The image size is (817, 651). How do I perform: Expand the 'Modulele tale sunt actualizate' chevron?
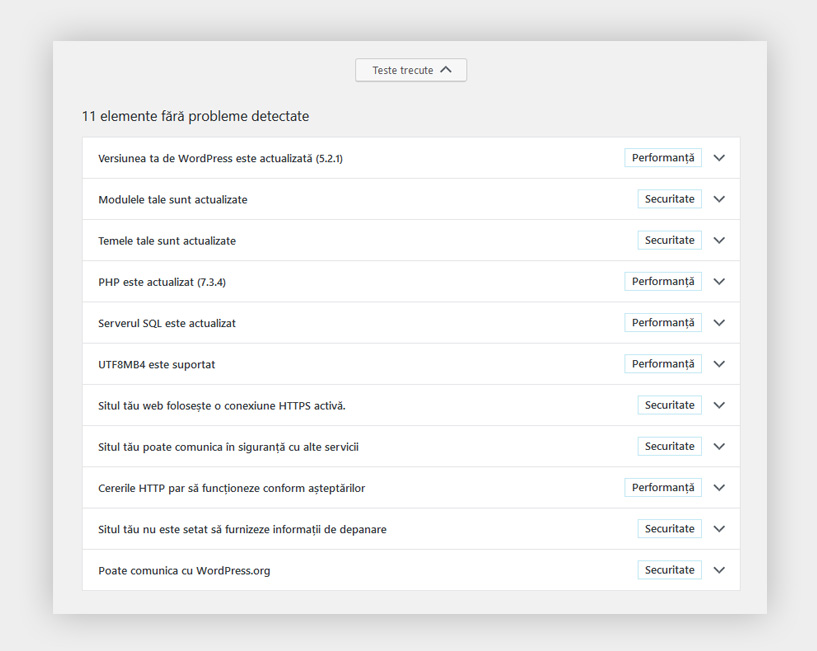pos(719,199)
